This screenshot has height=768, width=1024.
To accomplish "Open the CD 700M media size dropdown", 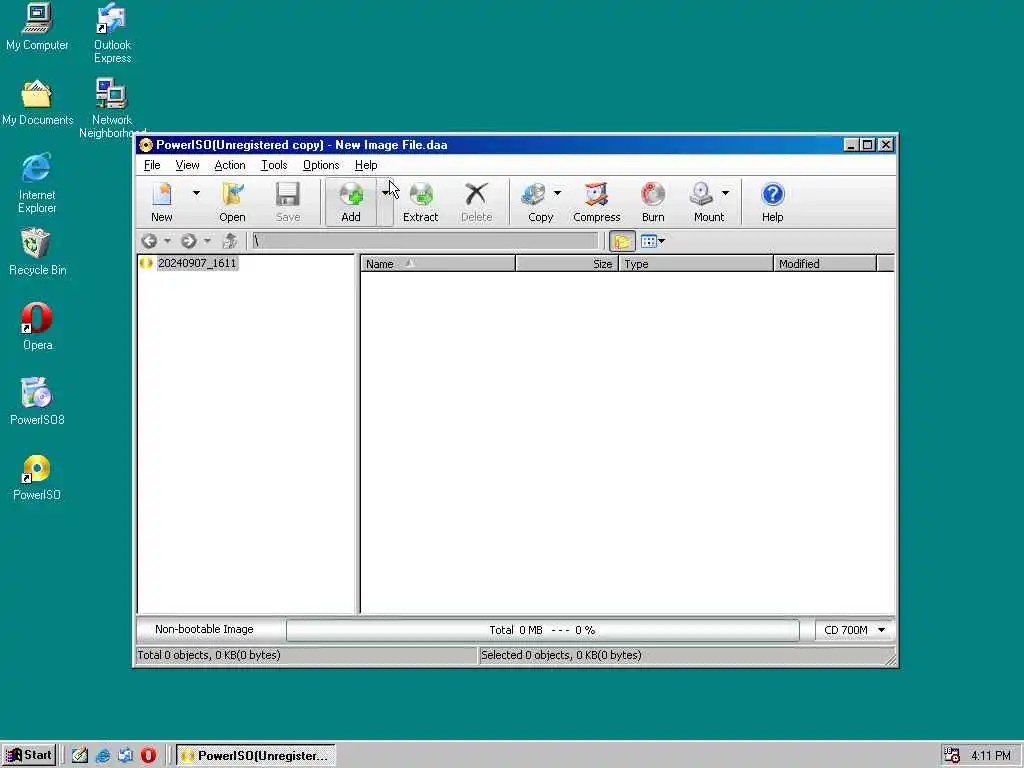I will tap(854, 630).
